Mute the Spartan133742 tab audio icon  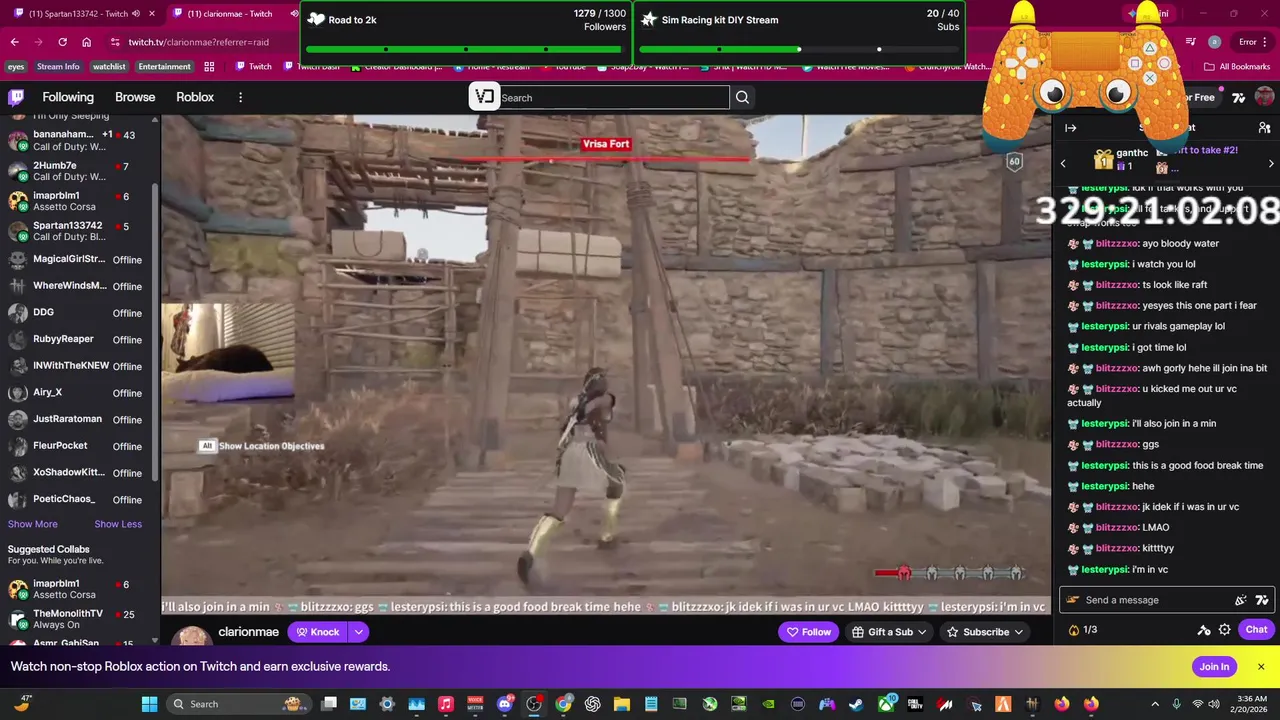[x=136, y=14]
